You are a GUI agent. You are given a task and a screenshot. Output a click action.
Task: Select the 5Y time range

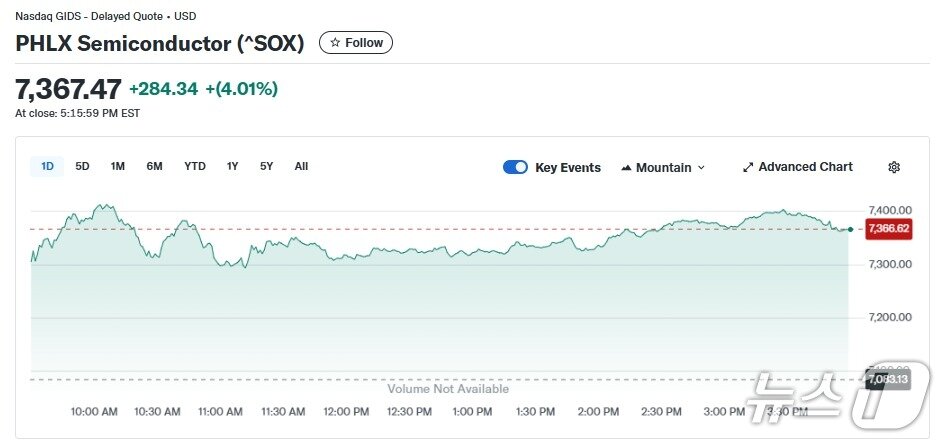(266, 166)
